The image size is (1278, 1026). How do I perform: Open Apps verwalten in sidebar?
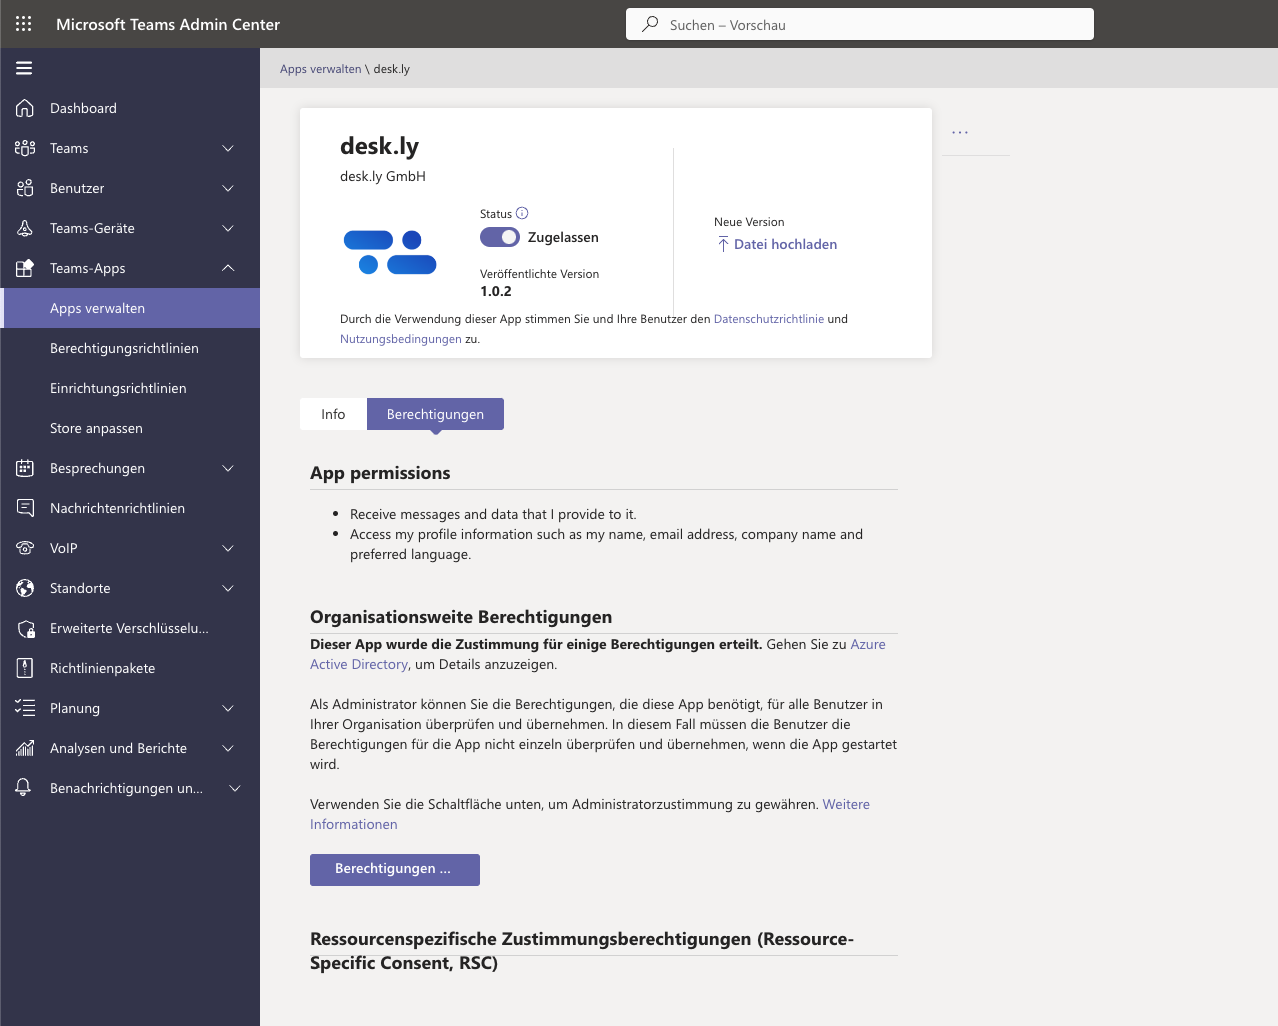130,308
